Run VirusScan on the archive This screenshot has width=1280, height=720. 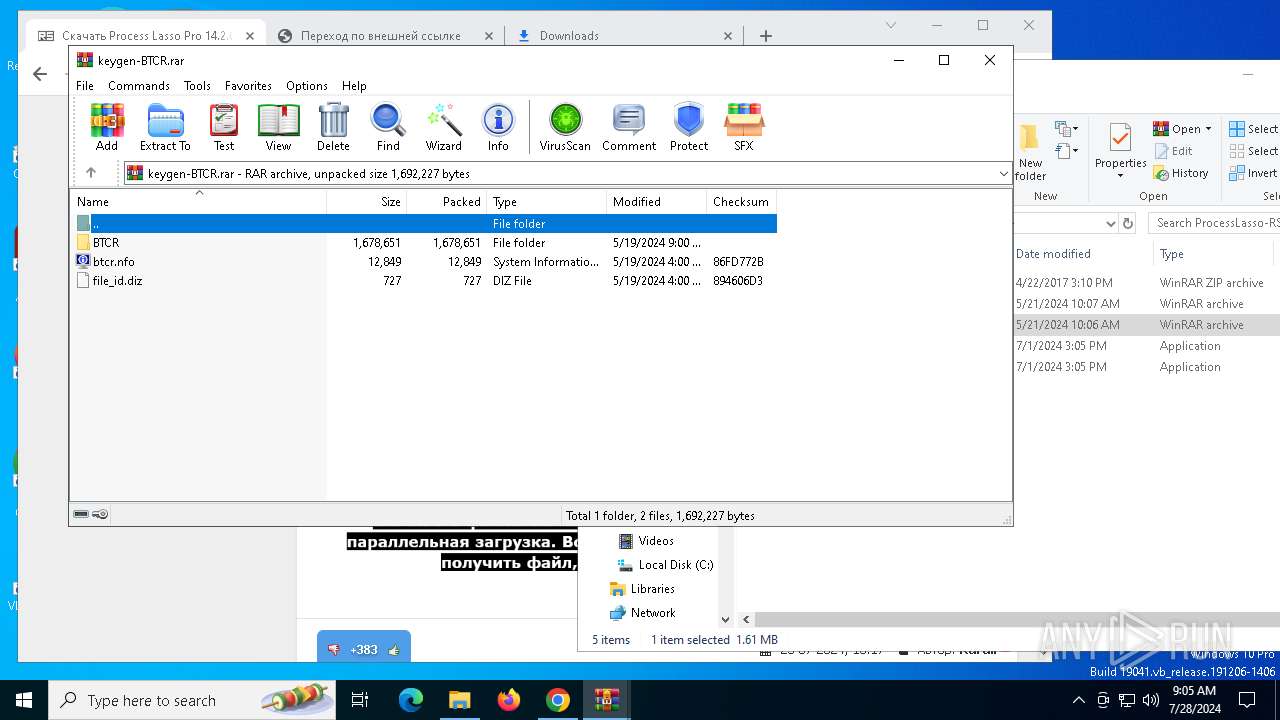(565, 127)
